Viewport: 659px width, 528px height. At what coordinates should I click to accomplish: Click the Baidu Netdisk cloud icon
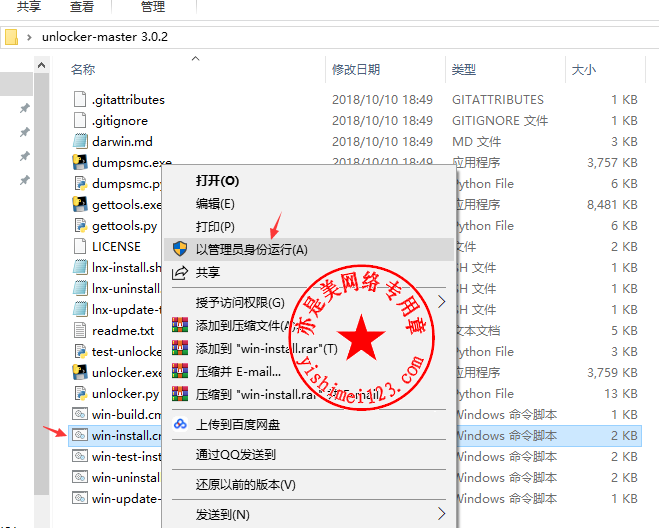[180, 424]
